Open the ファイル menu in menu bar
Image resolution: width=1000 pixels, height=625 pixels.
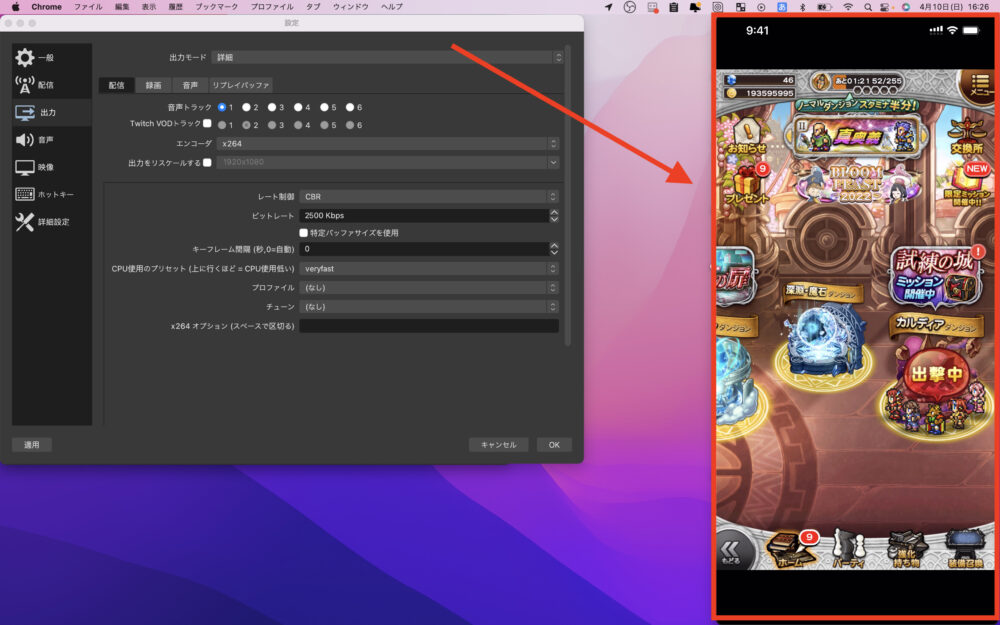[x=87, y=7]
